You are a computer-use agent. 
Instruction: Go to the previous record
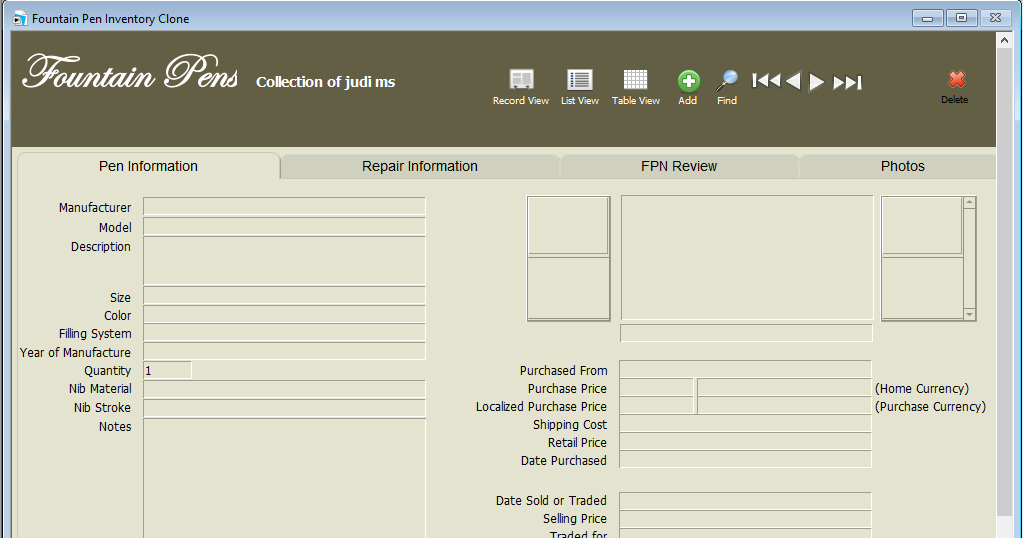point(793,82)
